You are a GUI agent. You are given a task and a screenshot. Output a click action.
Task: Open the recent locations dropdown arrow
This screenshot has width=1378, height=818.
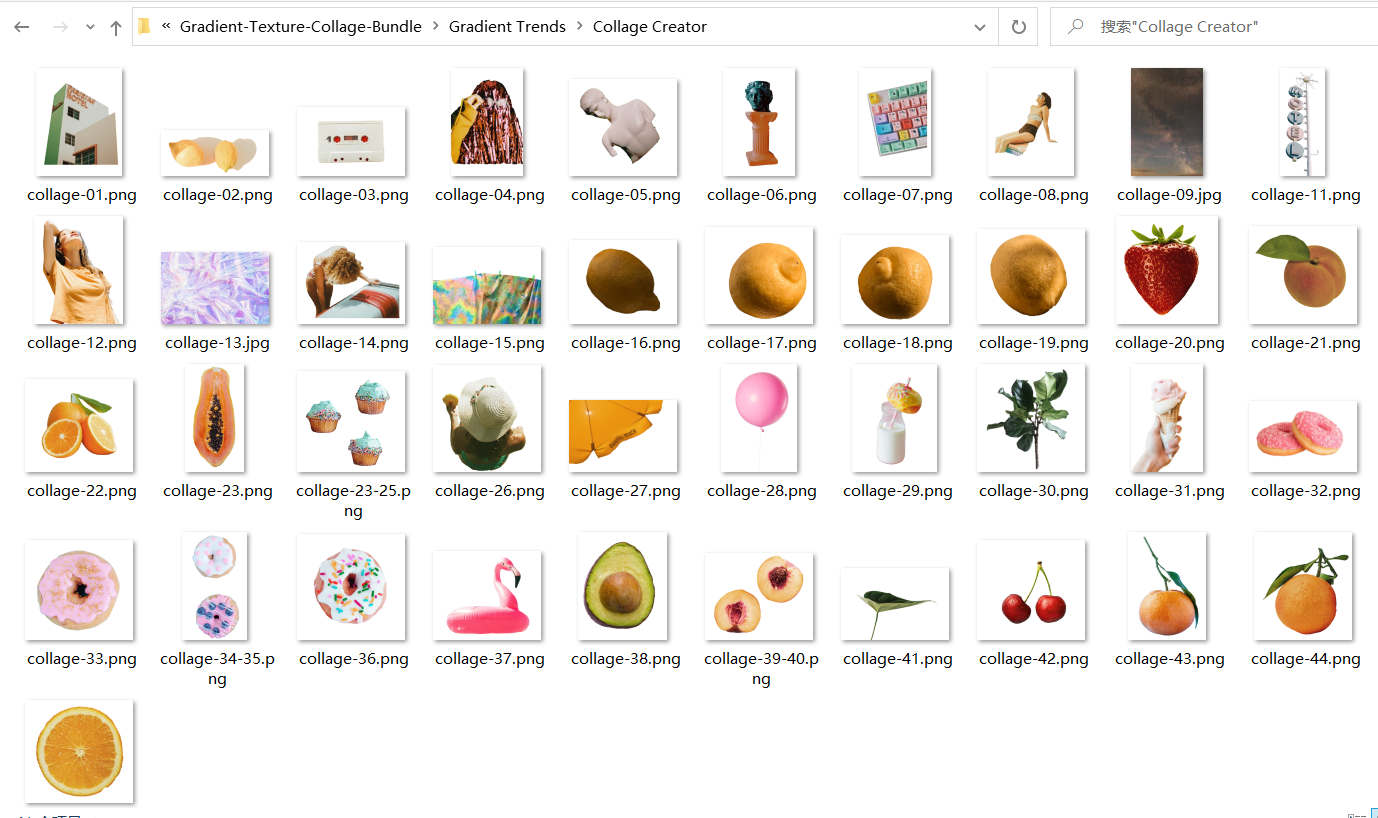coord(90,28)
